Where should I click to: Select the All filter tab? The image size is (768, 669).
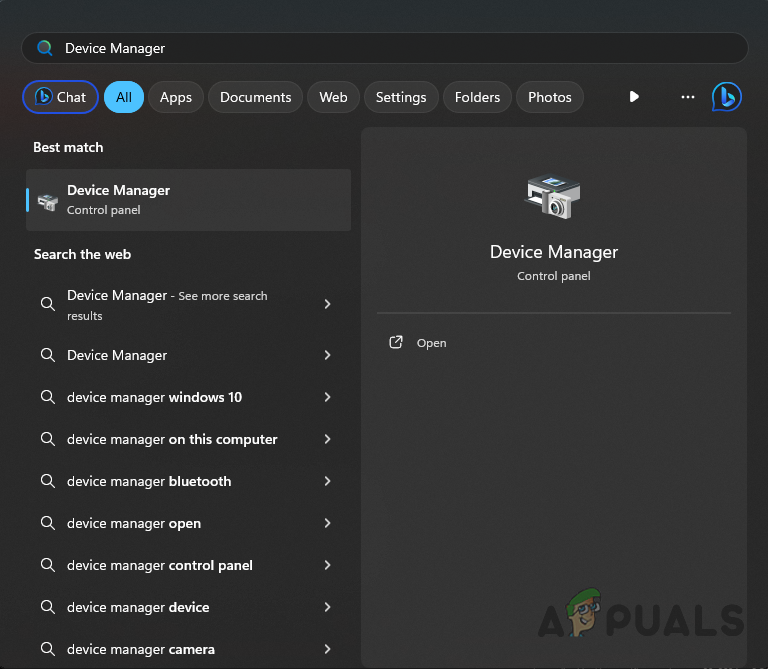click(124, 97)
